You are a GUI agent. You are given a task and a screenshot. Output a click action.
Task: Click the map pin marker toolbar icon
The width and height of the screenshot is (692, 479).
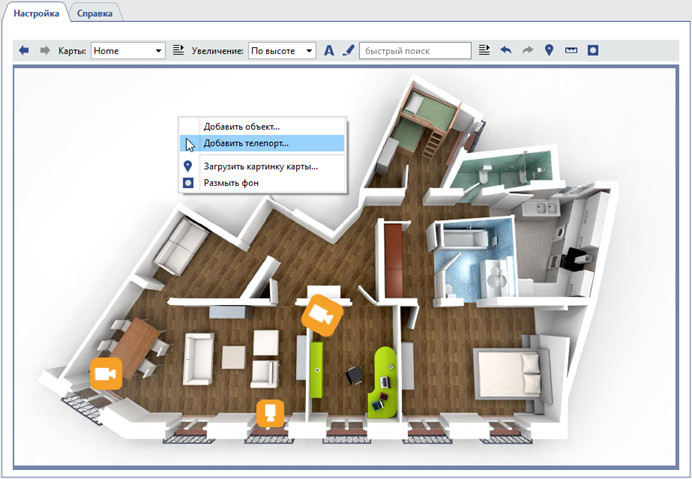tap(549, 50)
